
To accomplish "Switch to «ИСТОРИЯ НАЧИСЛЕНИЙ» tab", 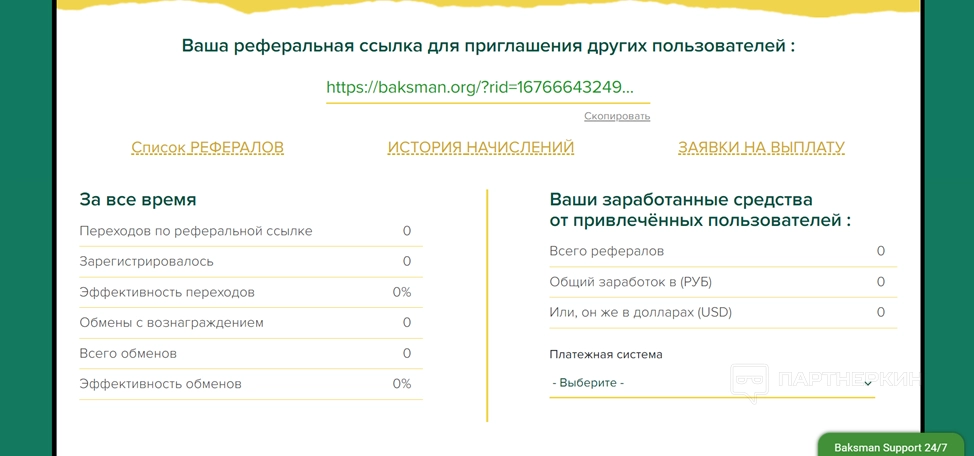I will pyautogui.click(x=481, y=148).
